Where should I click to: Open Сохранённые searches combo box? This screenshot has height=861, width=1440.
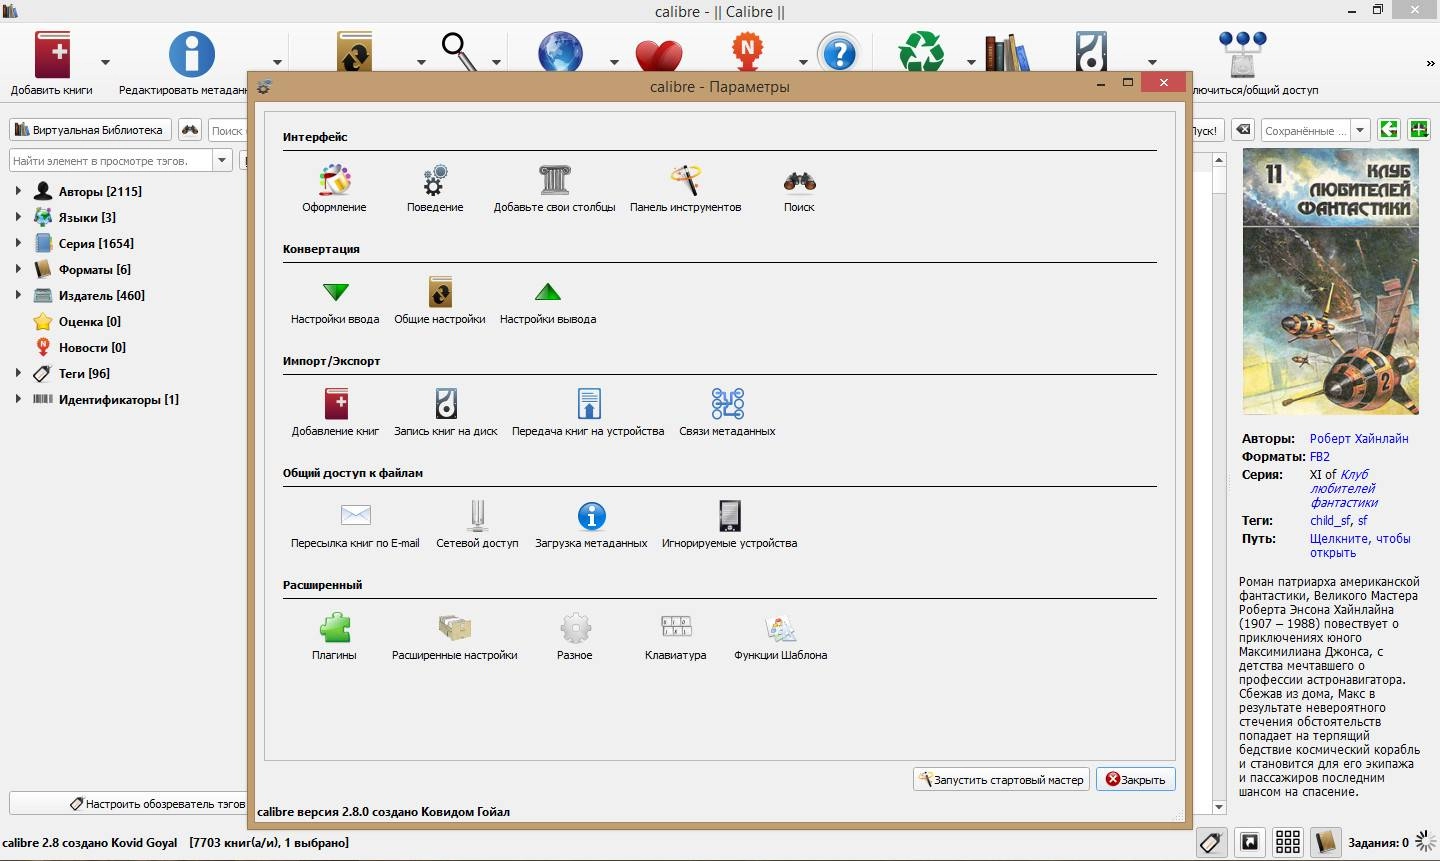[1316, 130]
